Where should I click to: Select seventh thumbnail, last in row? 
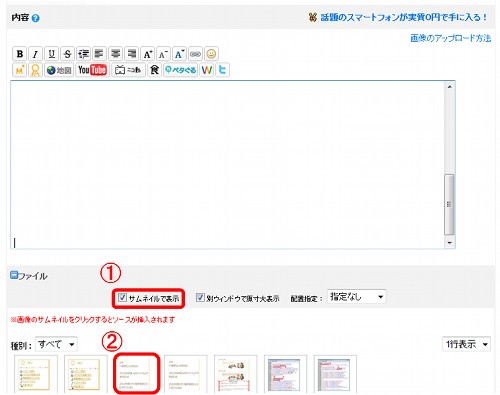(x=335, y=374)
